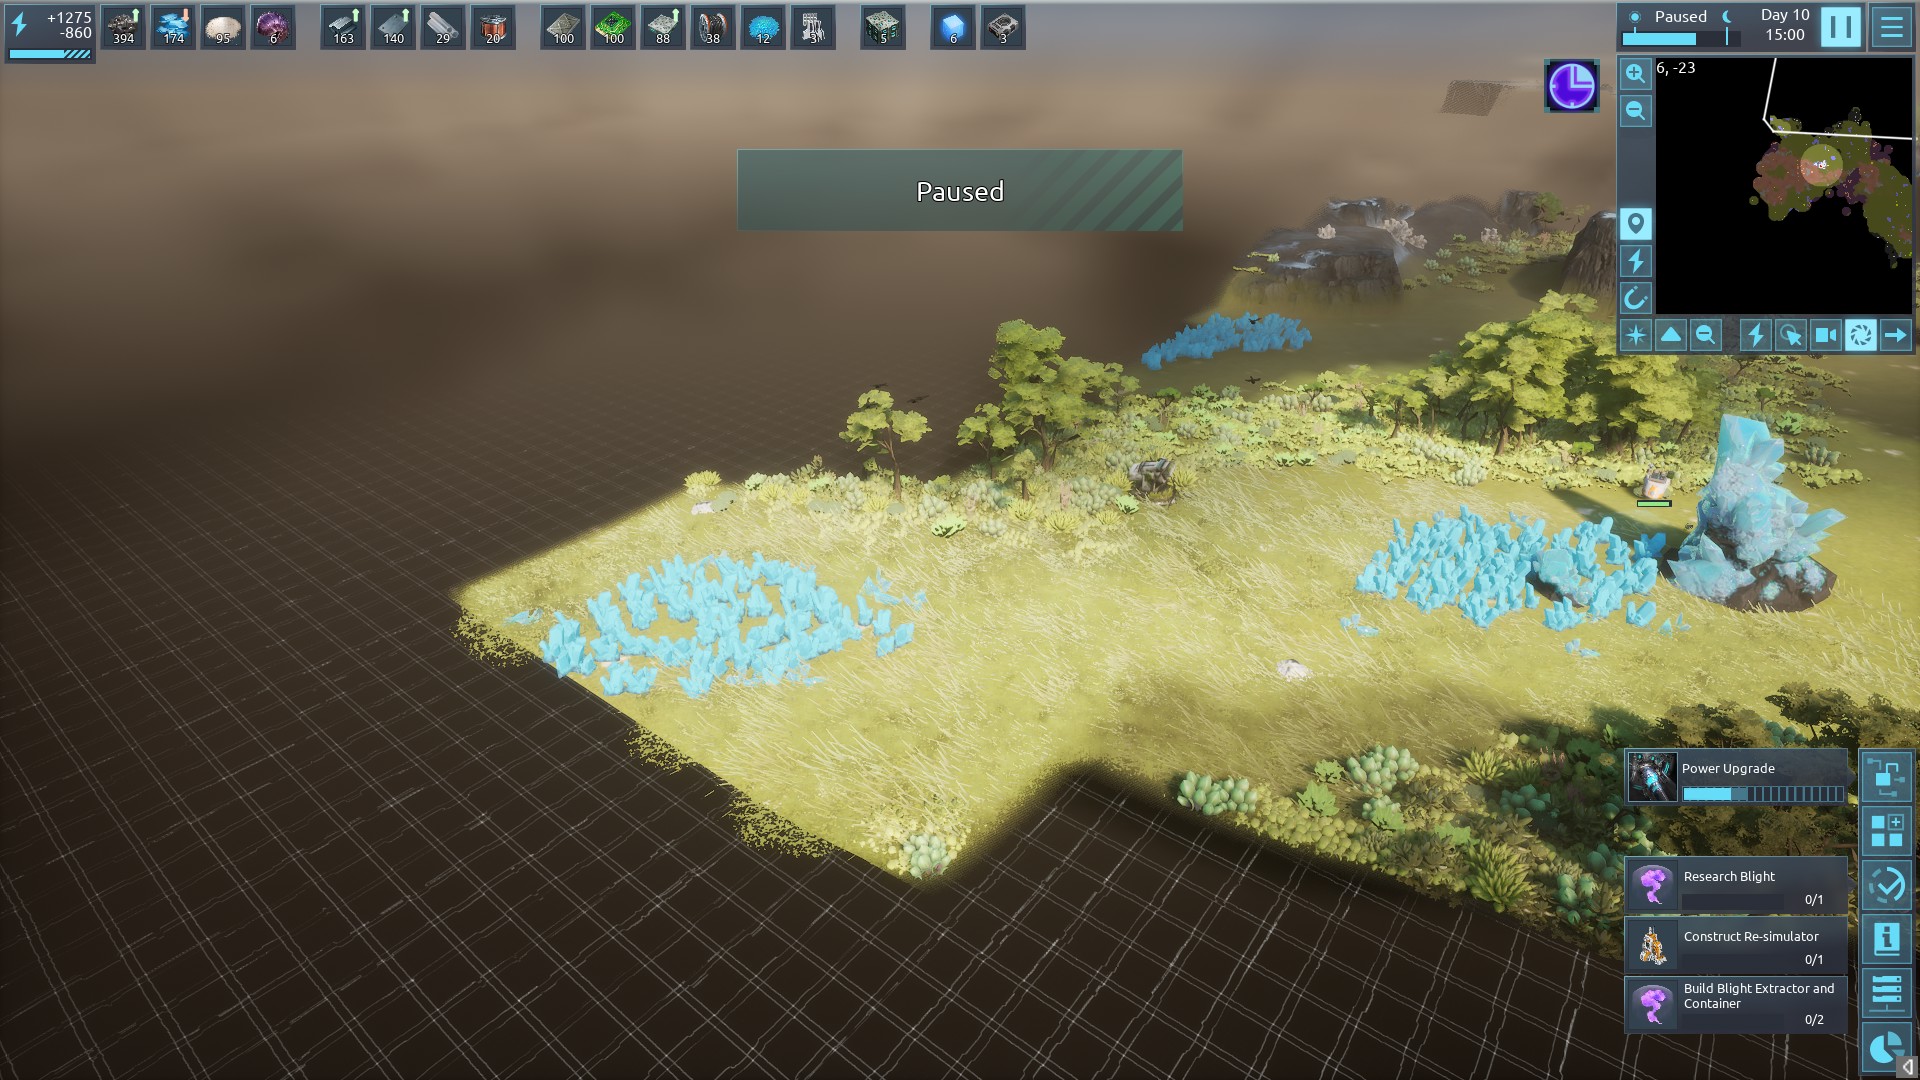The width and height of the screenshot is (1920, 1080).
Task: Toggle the map pin marker overlay
Action: 1635,223
